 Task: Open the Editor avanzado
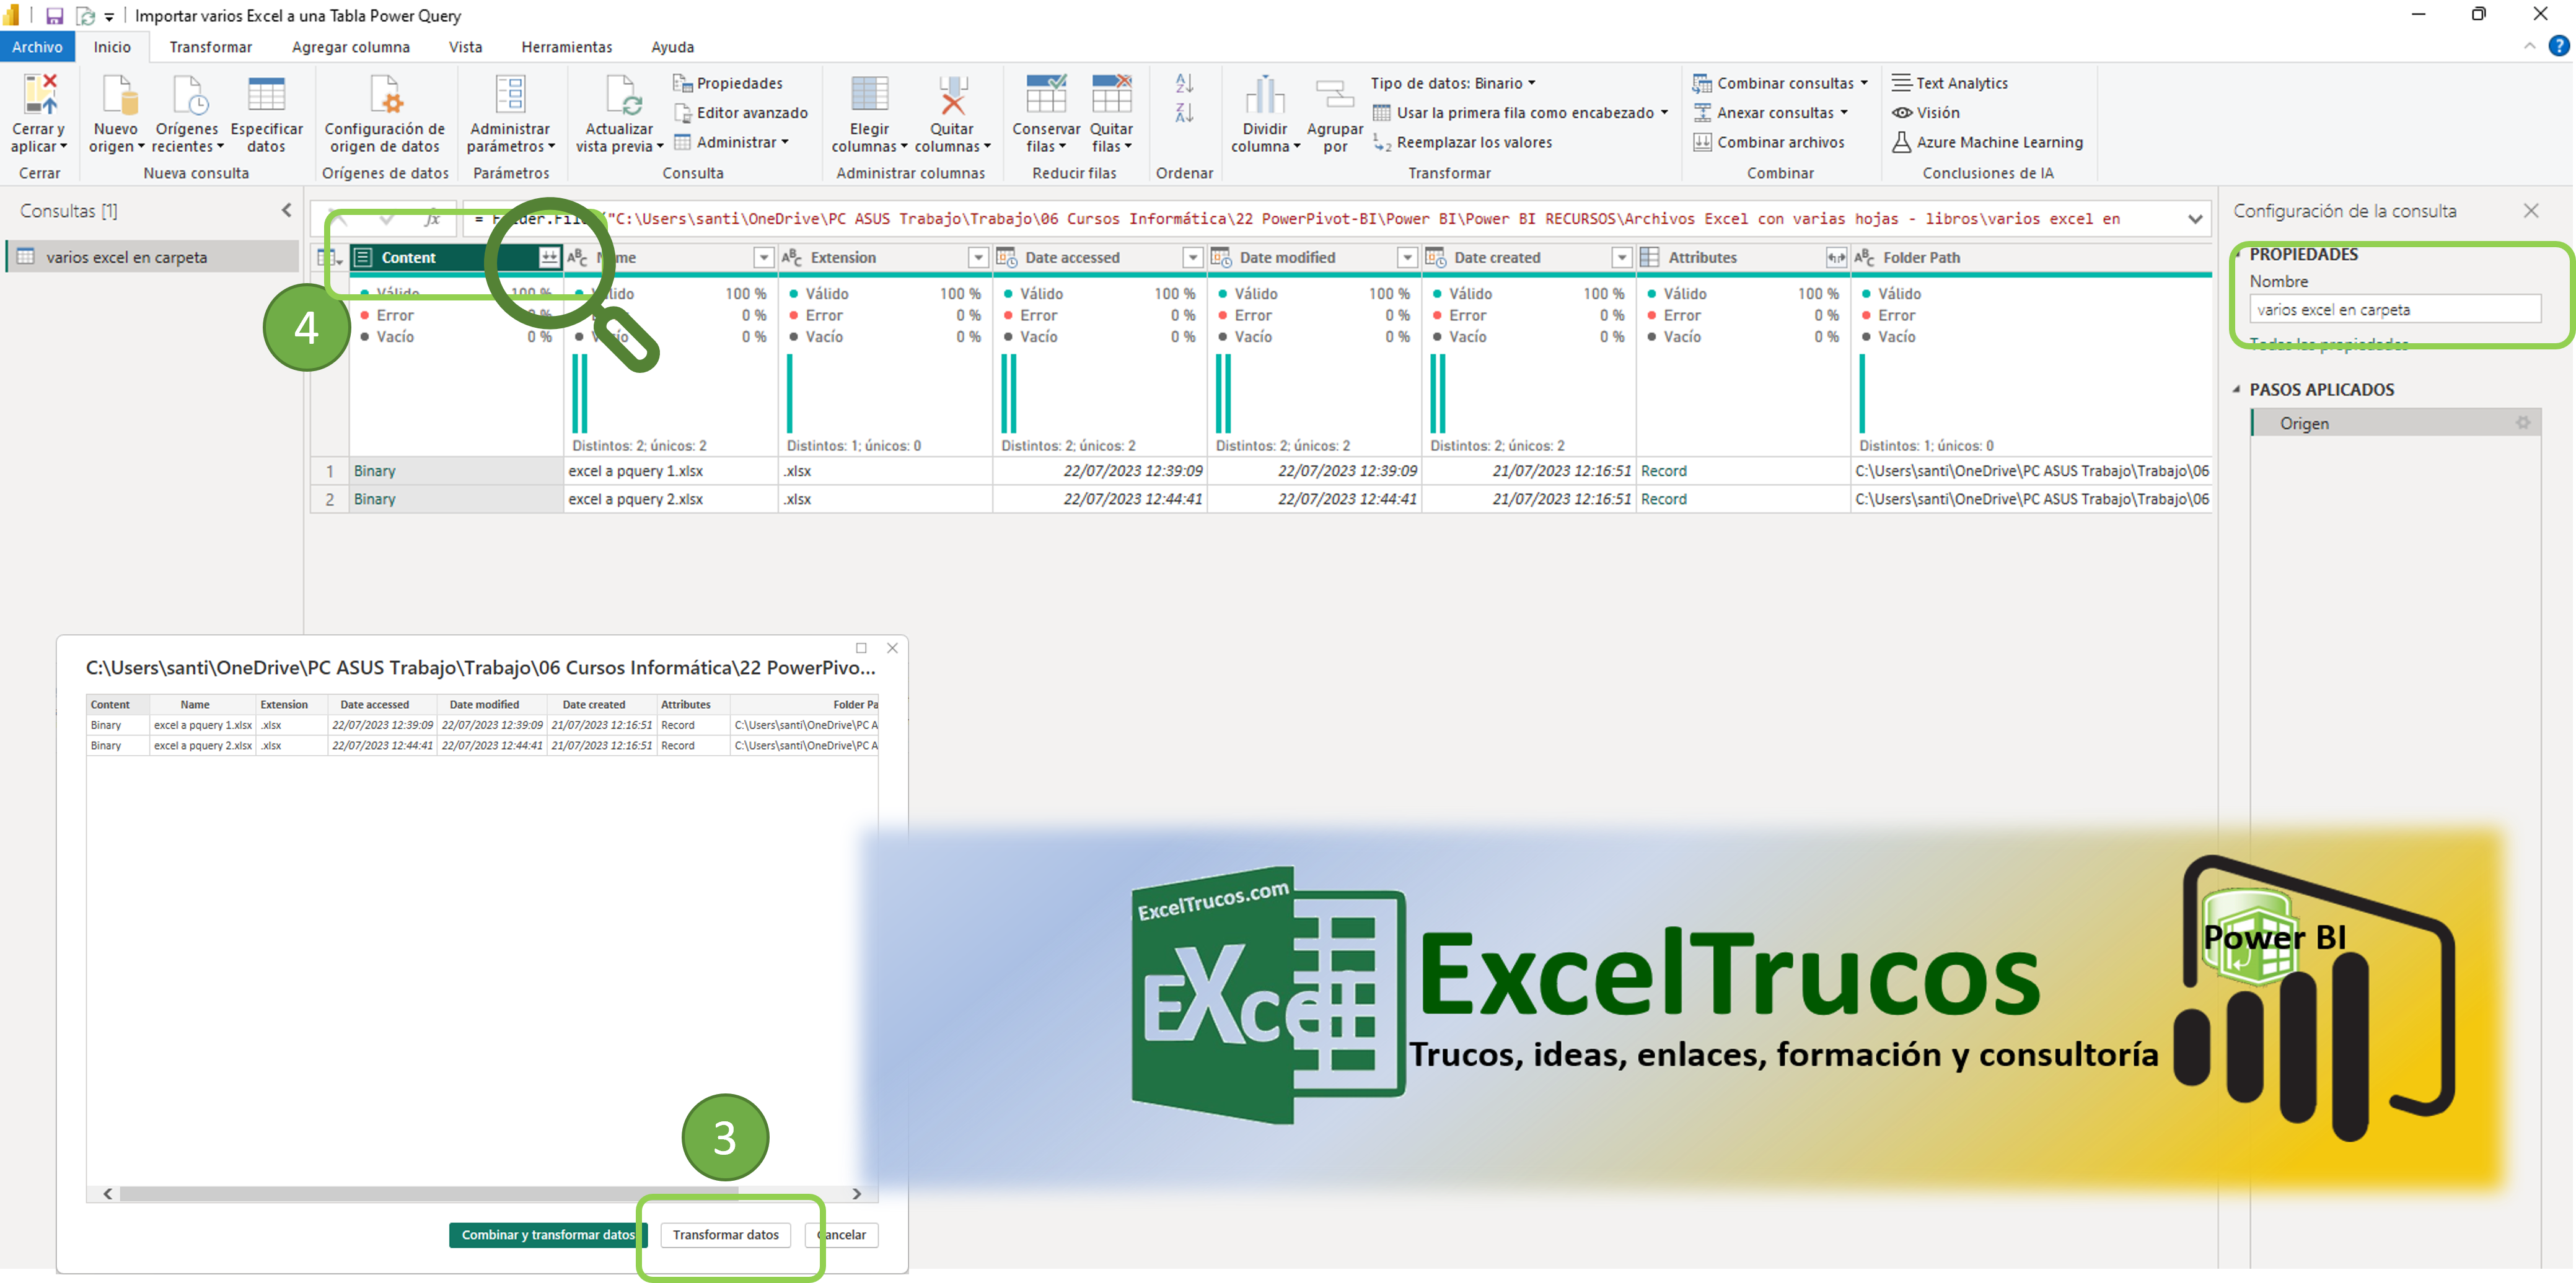[741, 113]
